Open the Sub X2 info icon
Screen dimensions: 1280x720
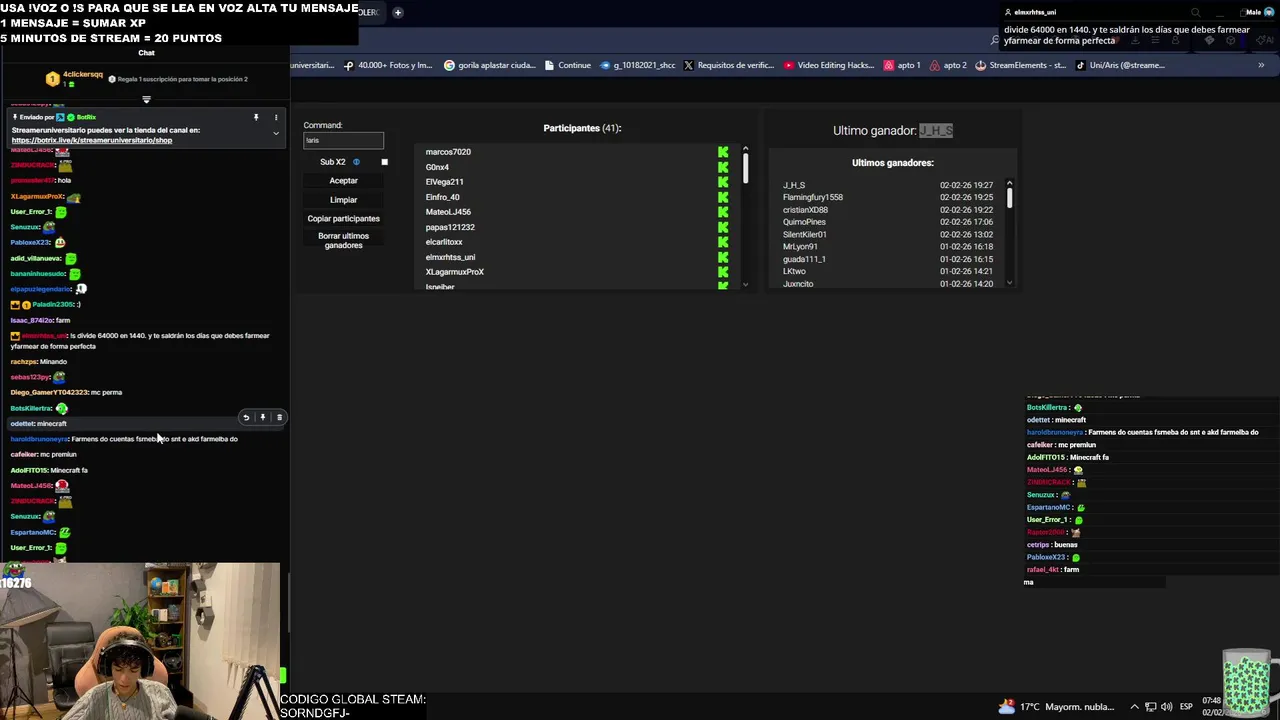point(356,162)
